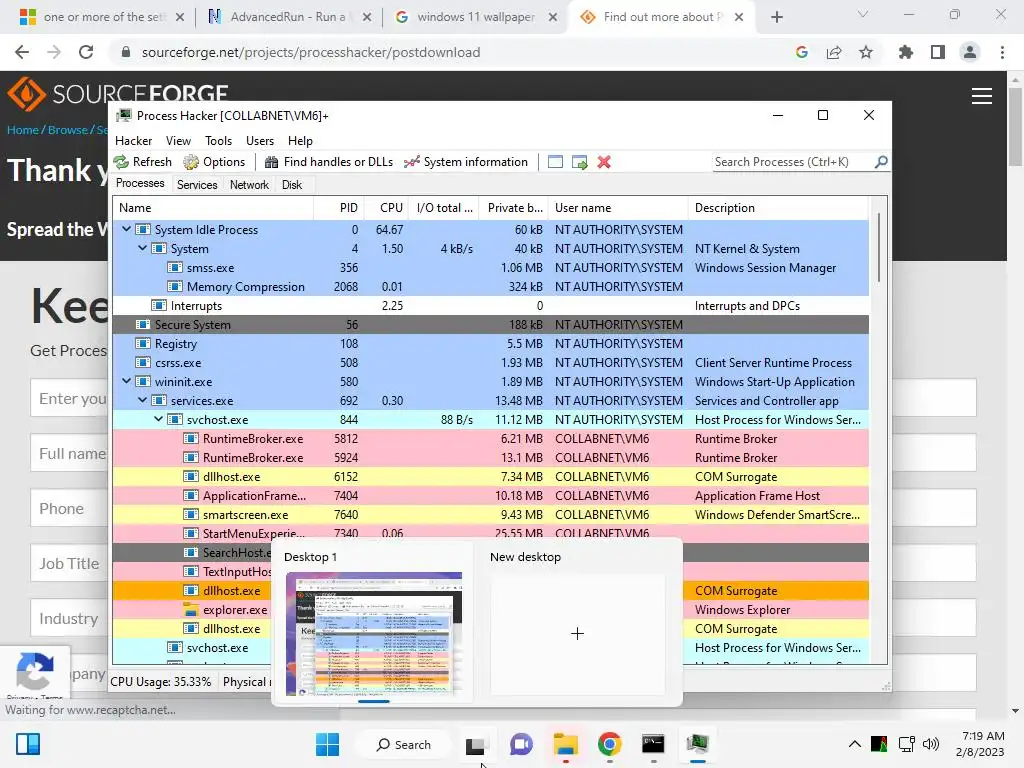Open the Chat taskbar icon
The width and height of the screenshot is (1024, 768).
click(521, 744)
